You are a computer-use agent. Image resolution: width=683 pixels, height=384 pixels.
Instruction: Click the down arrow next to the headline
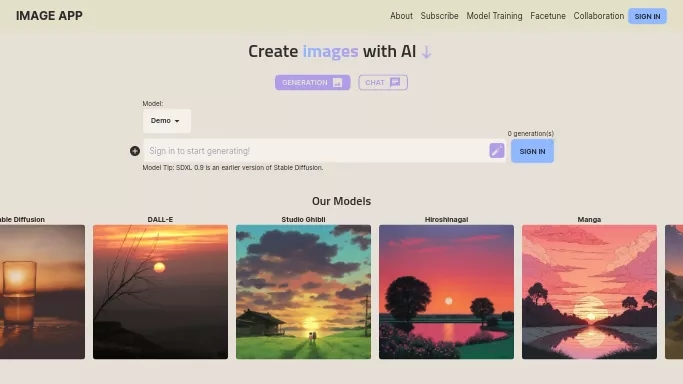(x=426, y=52)
